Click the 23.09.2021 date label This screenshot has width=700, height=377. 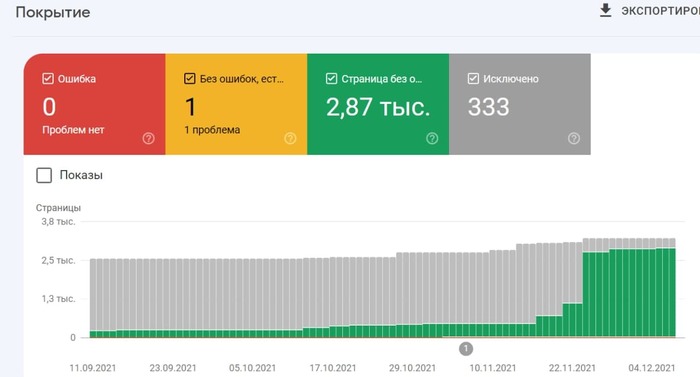(173, 368)
